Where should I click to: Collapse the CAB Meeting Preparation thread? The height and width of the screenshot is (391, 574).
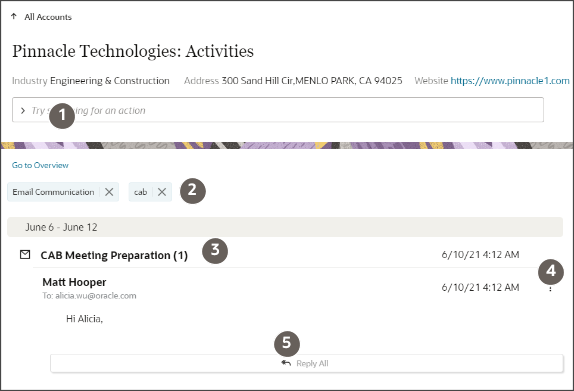pos(114,255)
